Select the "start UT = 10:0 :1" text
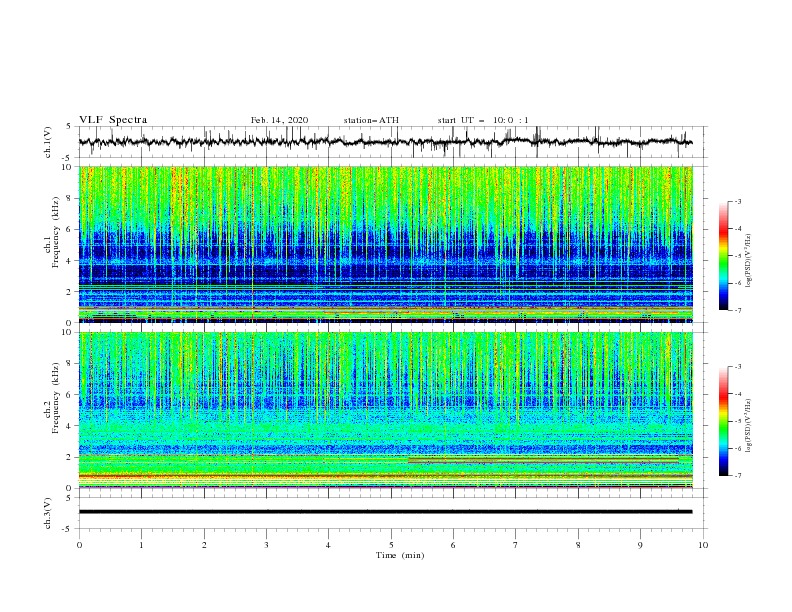The width and height of the screenshot is (792, 612). (x=483, y=120)
